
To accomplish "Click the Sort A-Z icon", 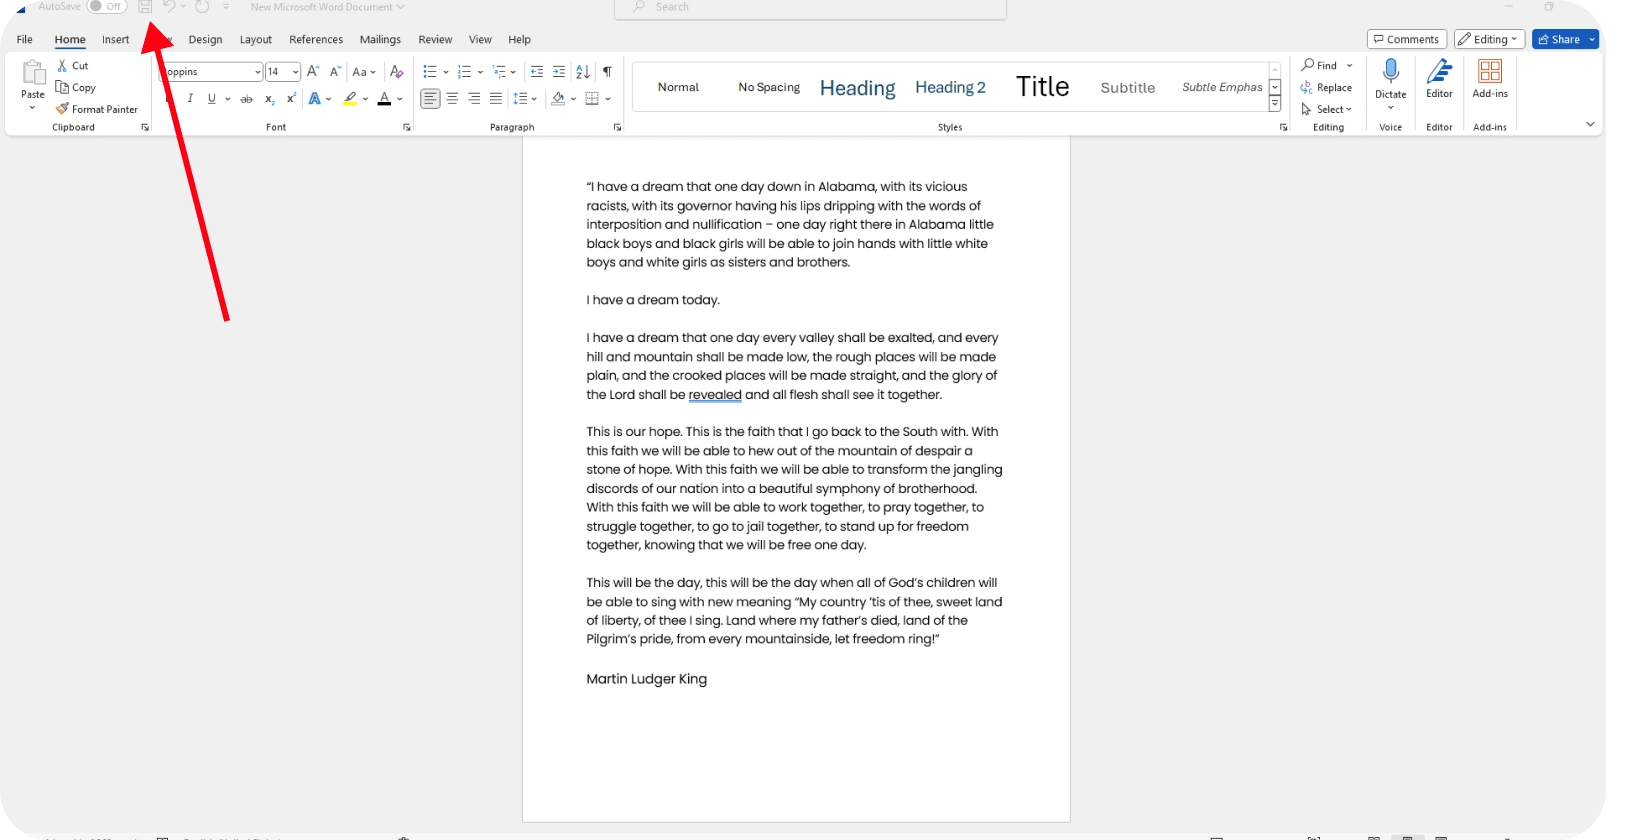I will click(x=583, y=72).
